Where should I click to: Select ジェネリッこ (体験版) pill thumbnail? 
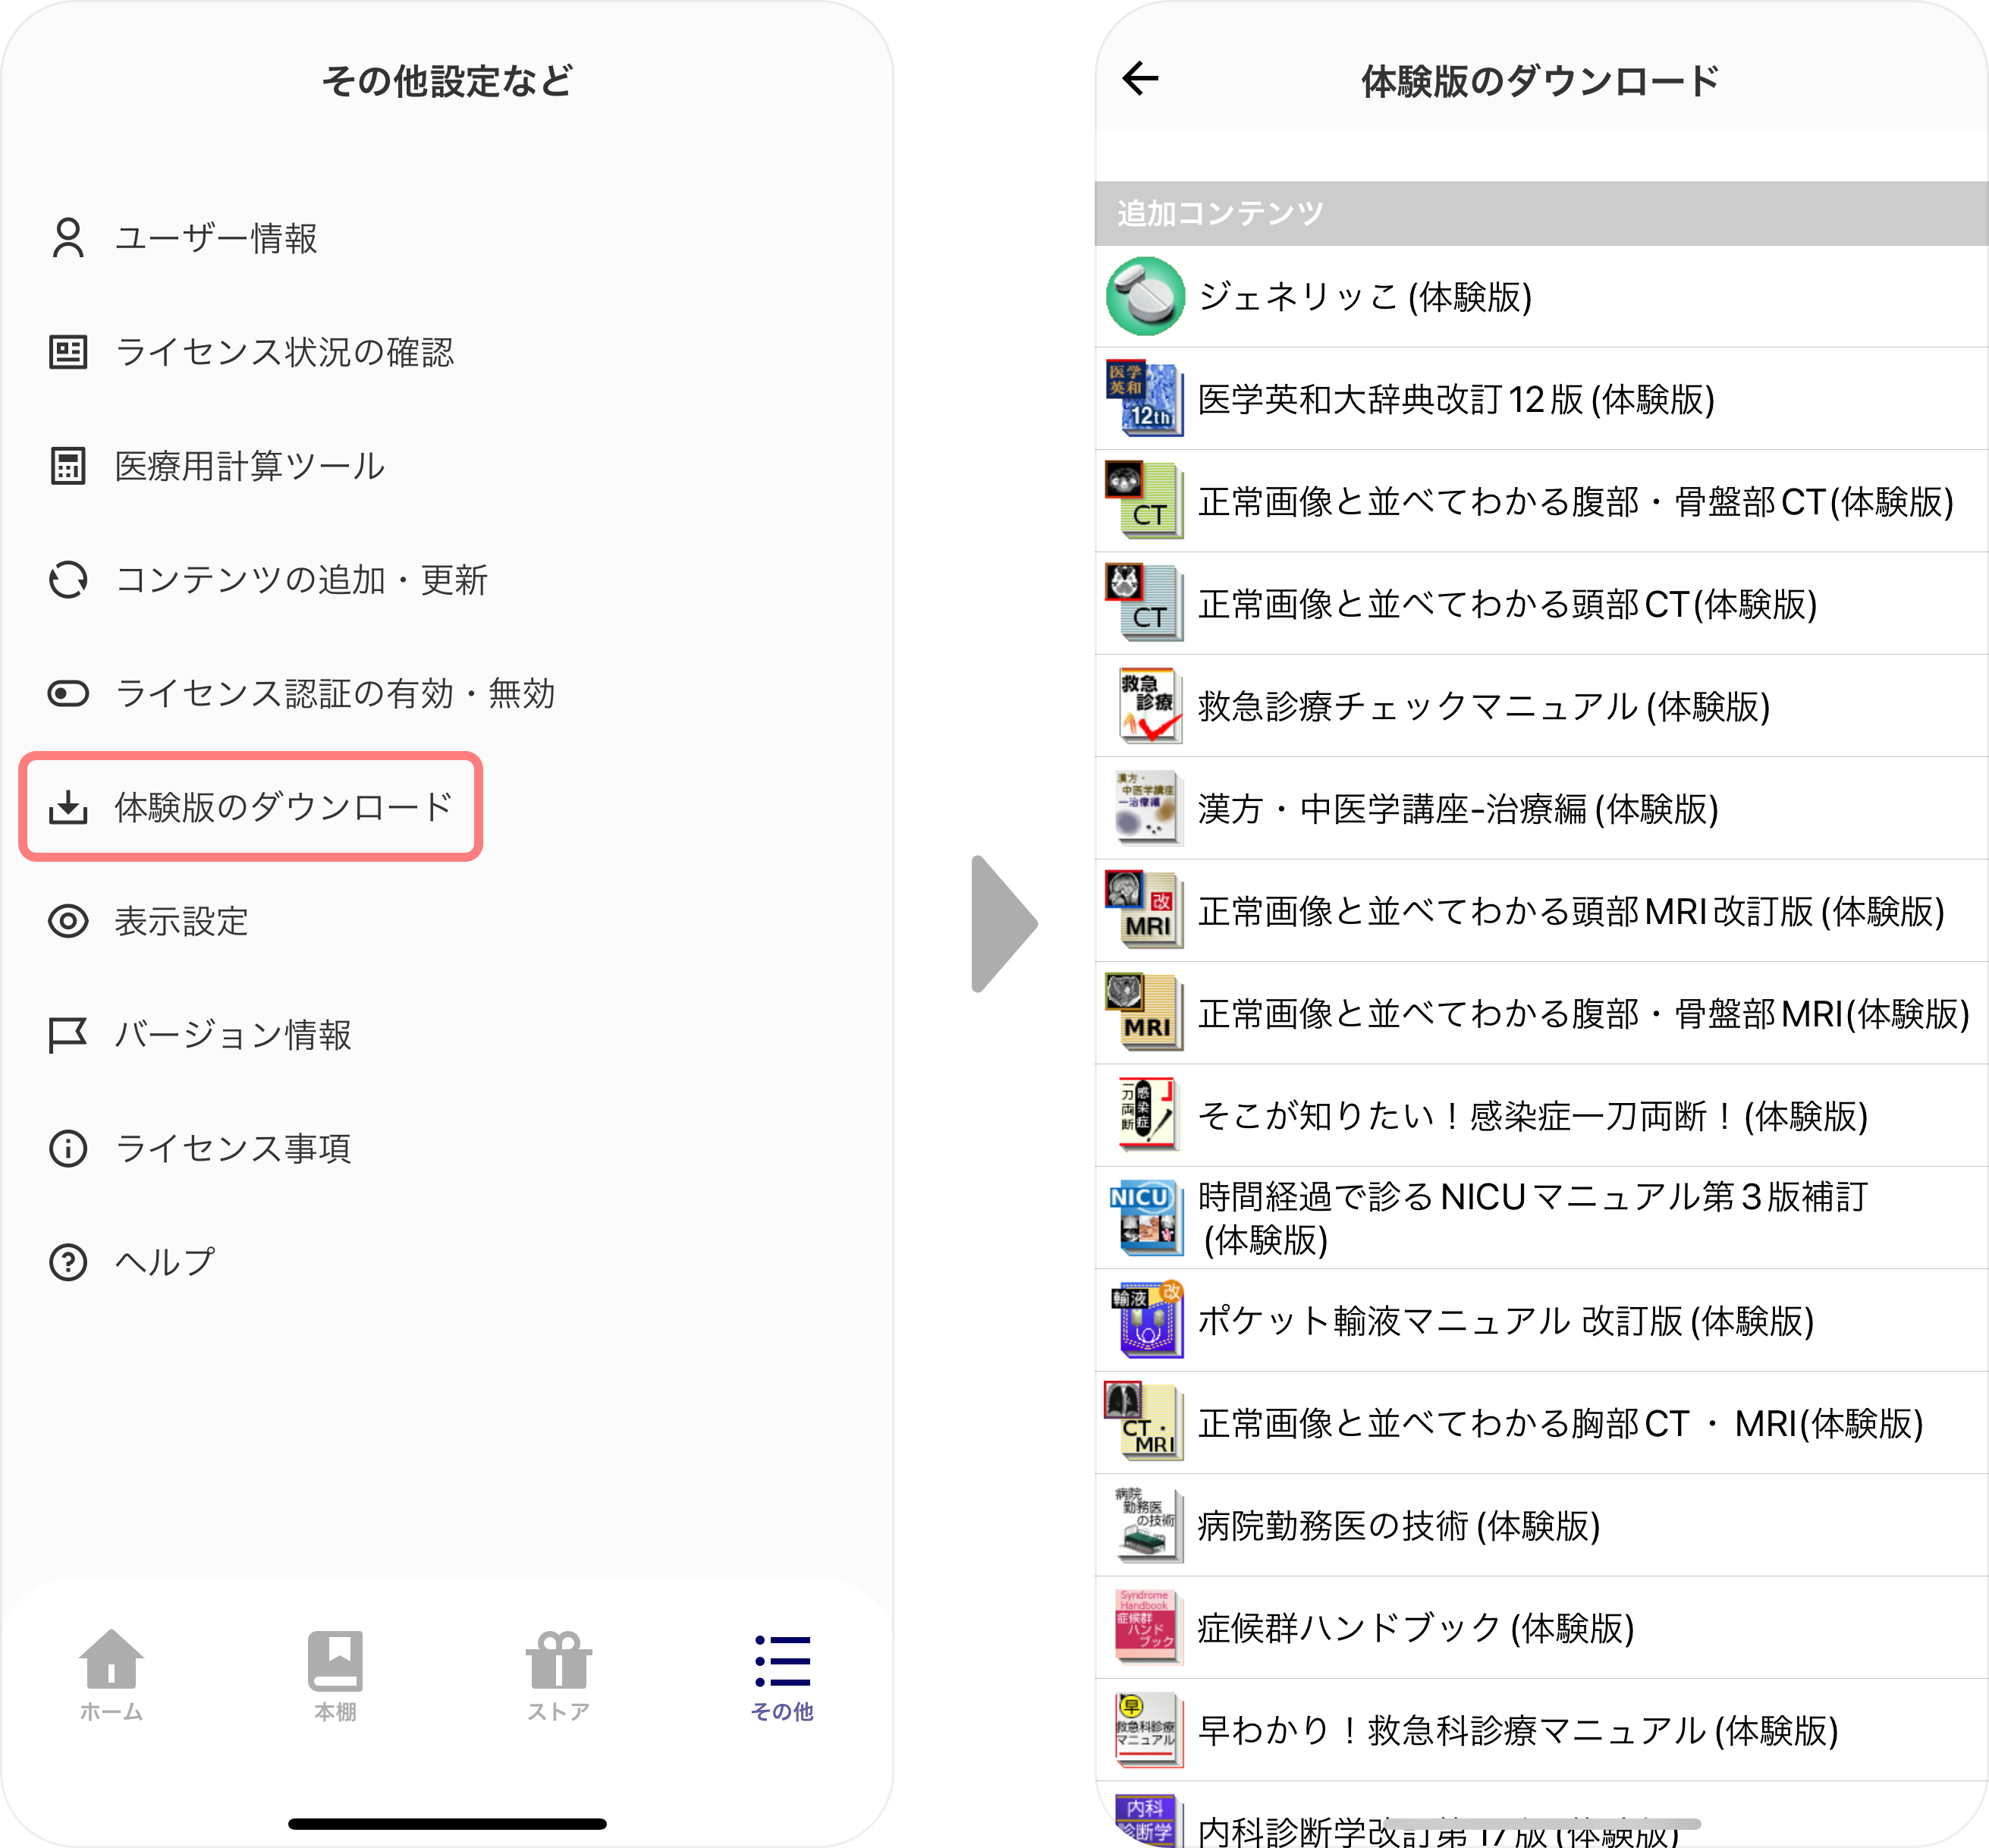1145,297
